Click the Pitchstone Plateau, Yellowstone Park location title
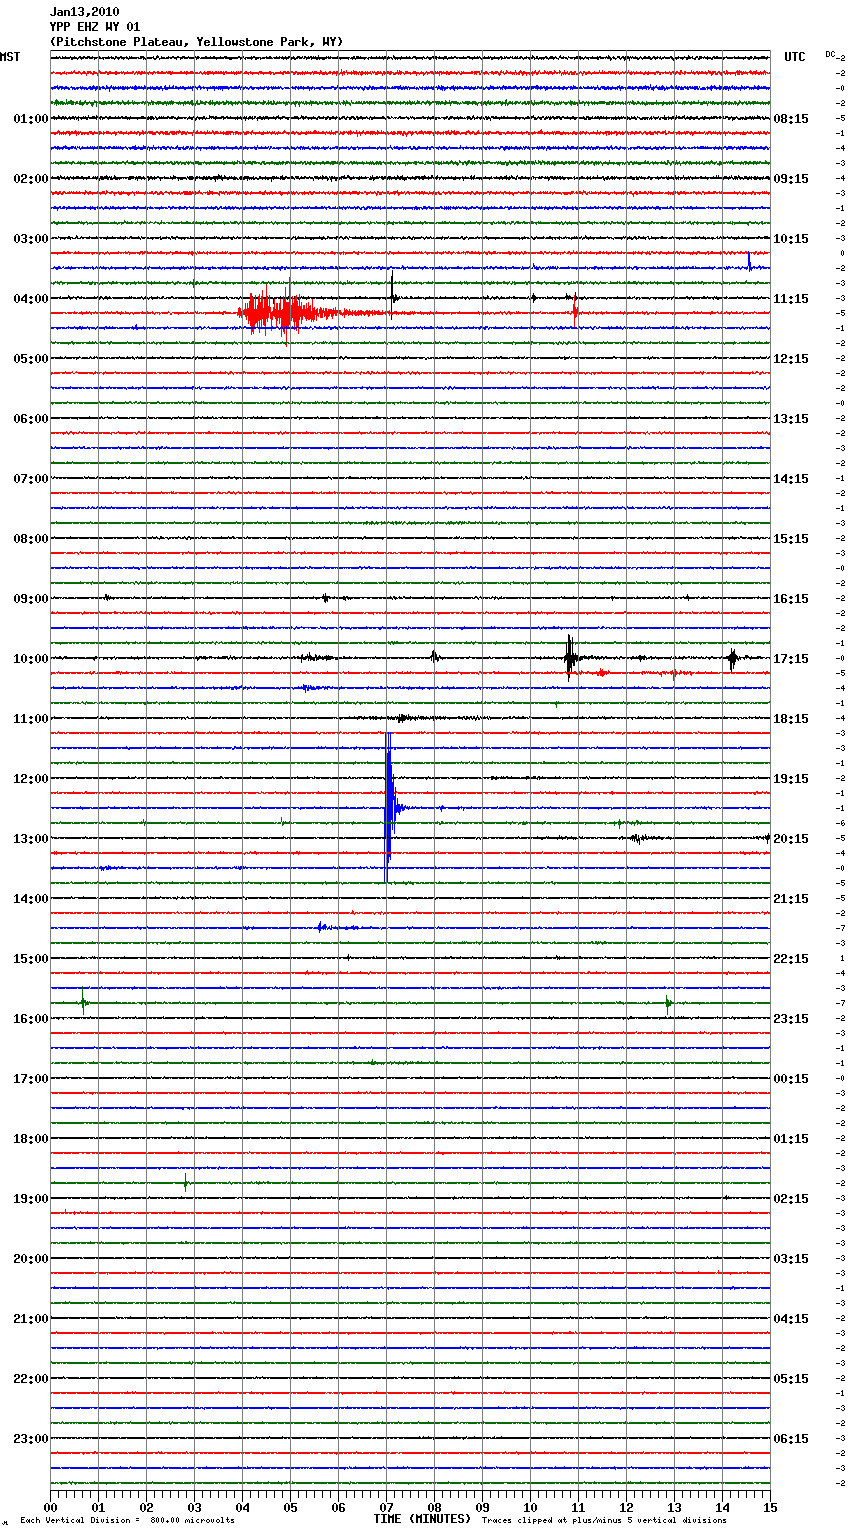 point(196,42)
